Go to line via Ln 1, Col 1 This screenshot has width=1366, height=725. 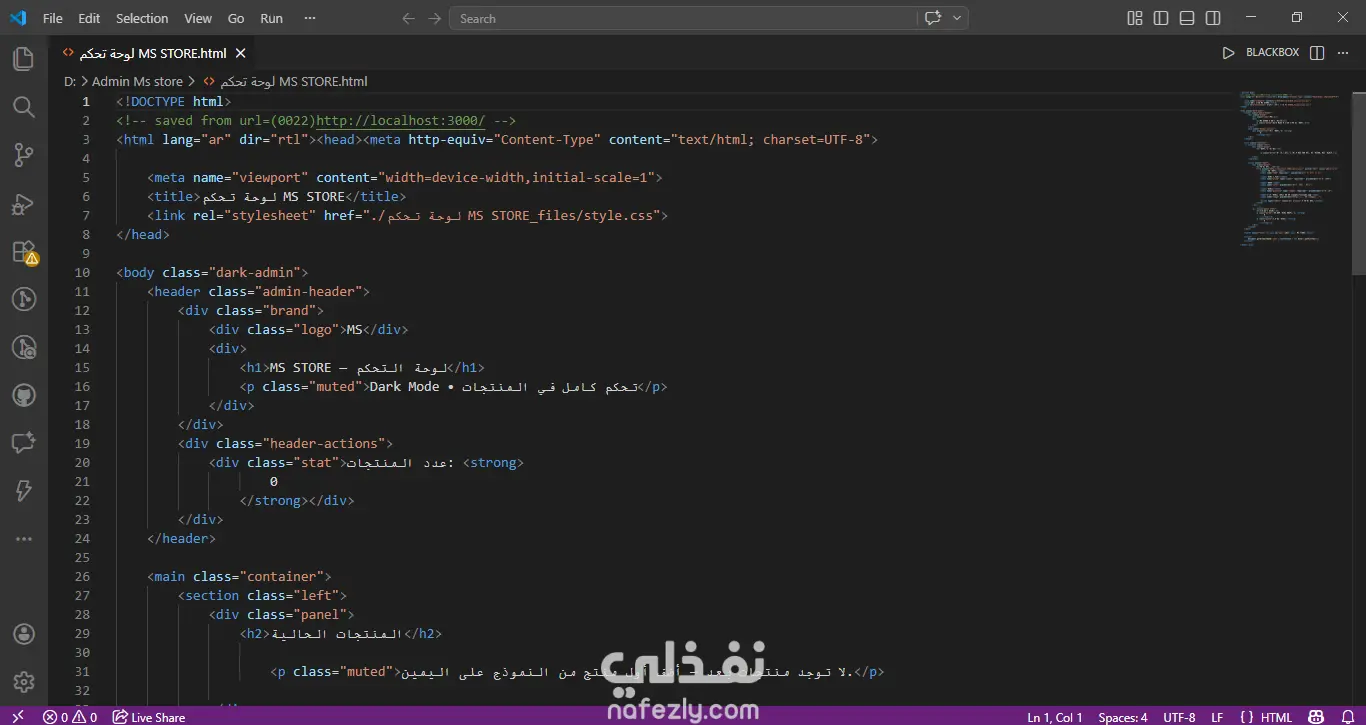click(1055, 717)
